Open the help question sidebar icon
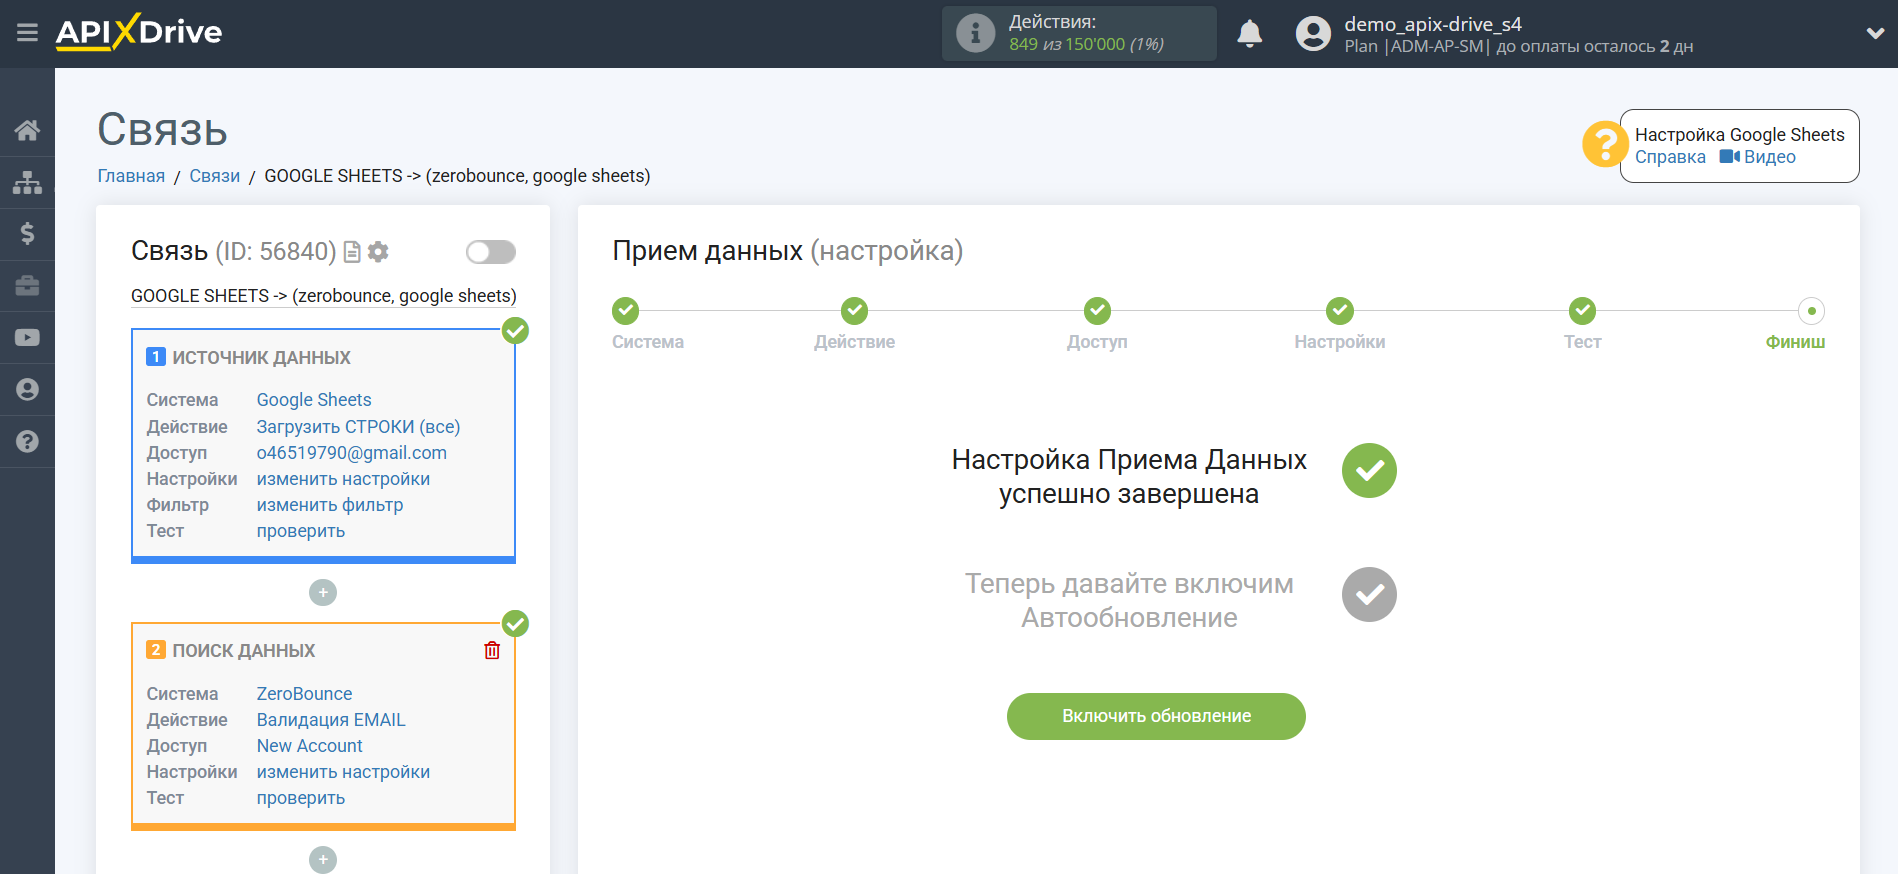 (x=27, y=441)
